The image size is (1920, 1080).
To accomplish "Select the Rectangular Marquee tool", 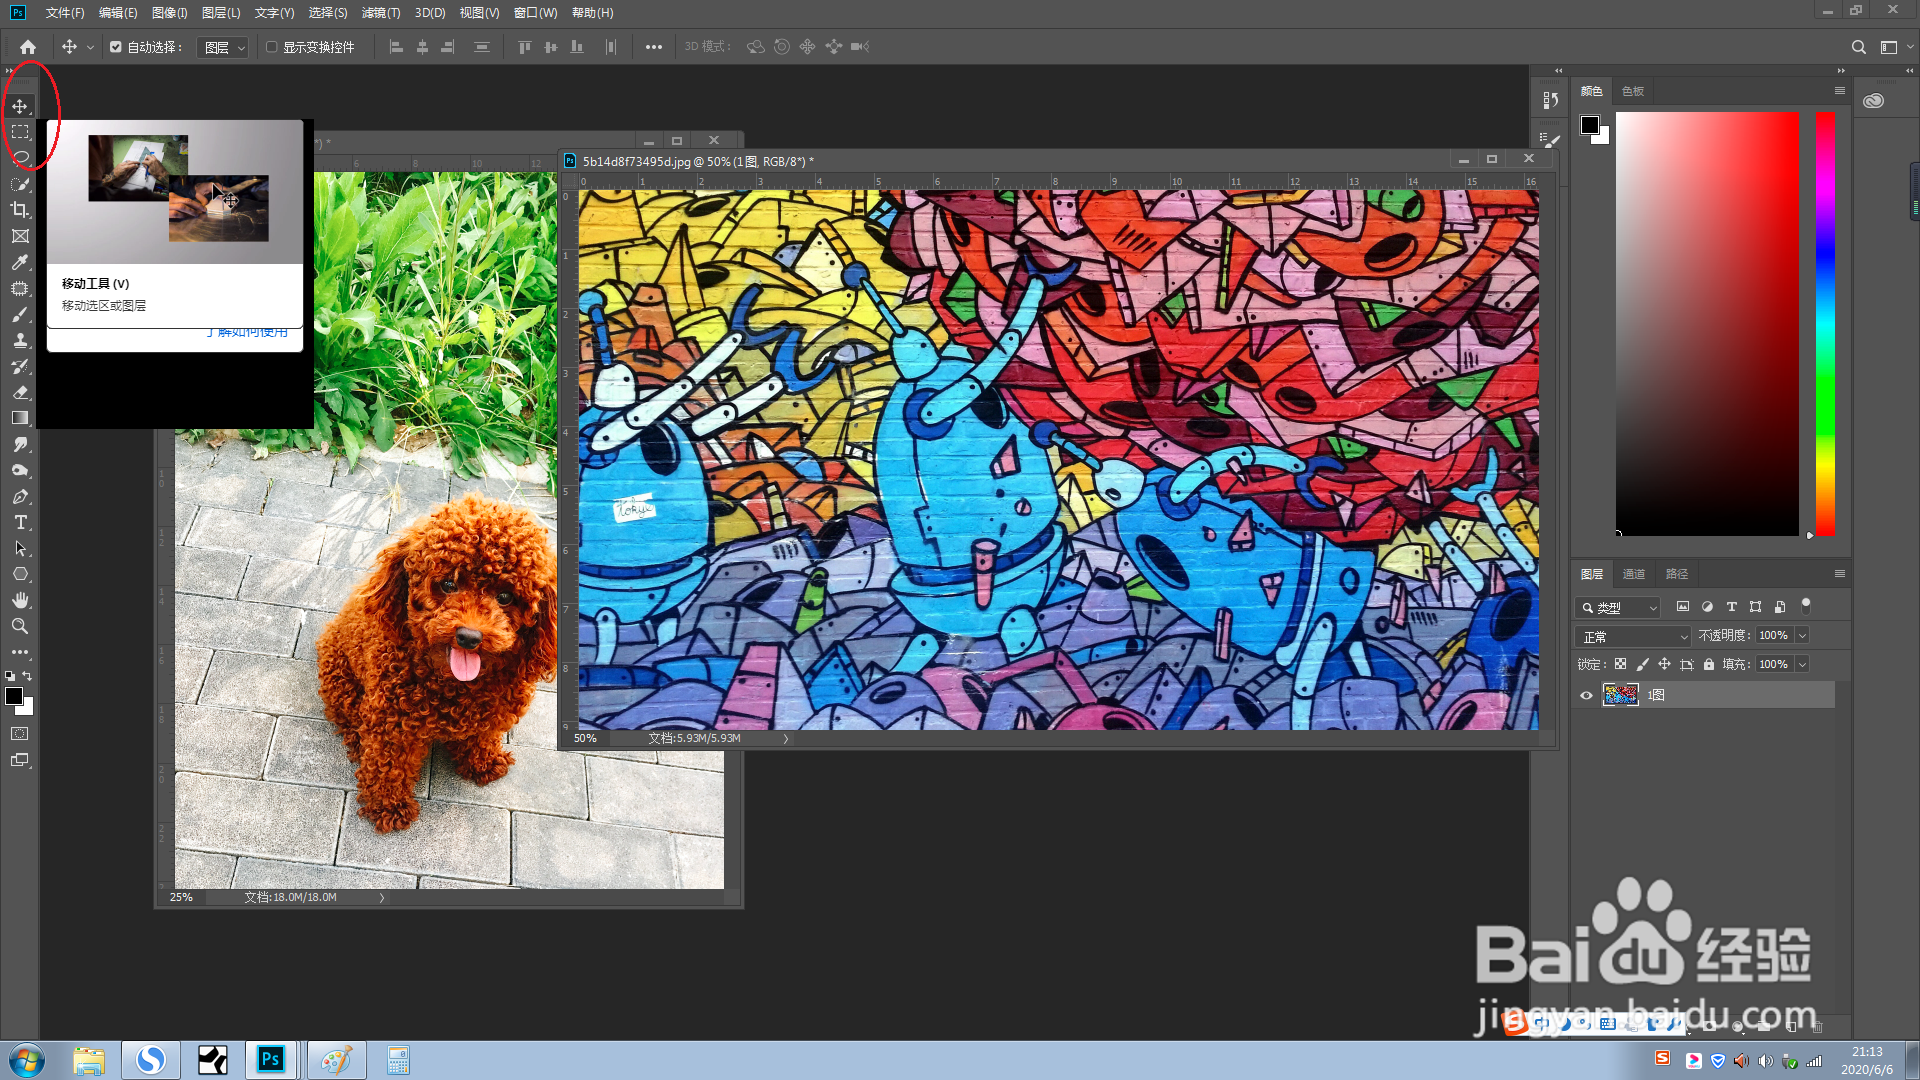I will (20, 132).
